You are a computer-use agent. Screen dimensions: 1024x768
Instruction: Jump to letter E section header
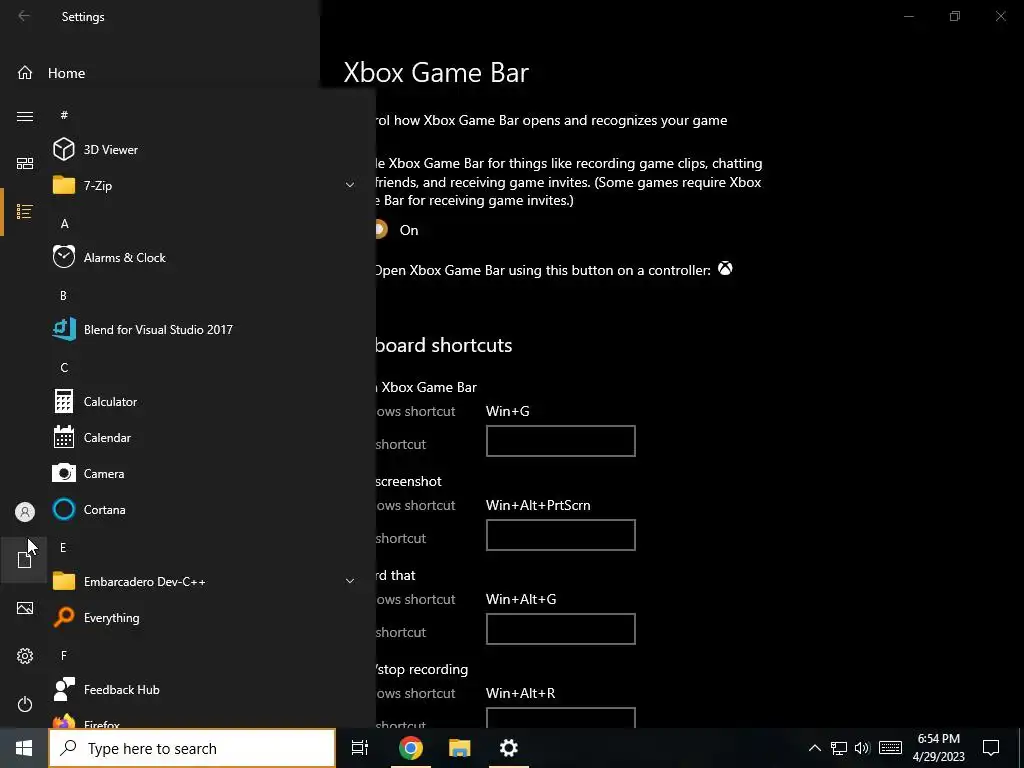point(63,547)
